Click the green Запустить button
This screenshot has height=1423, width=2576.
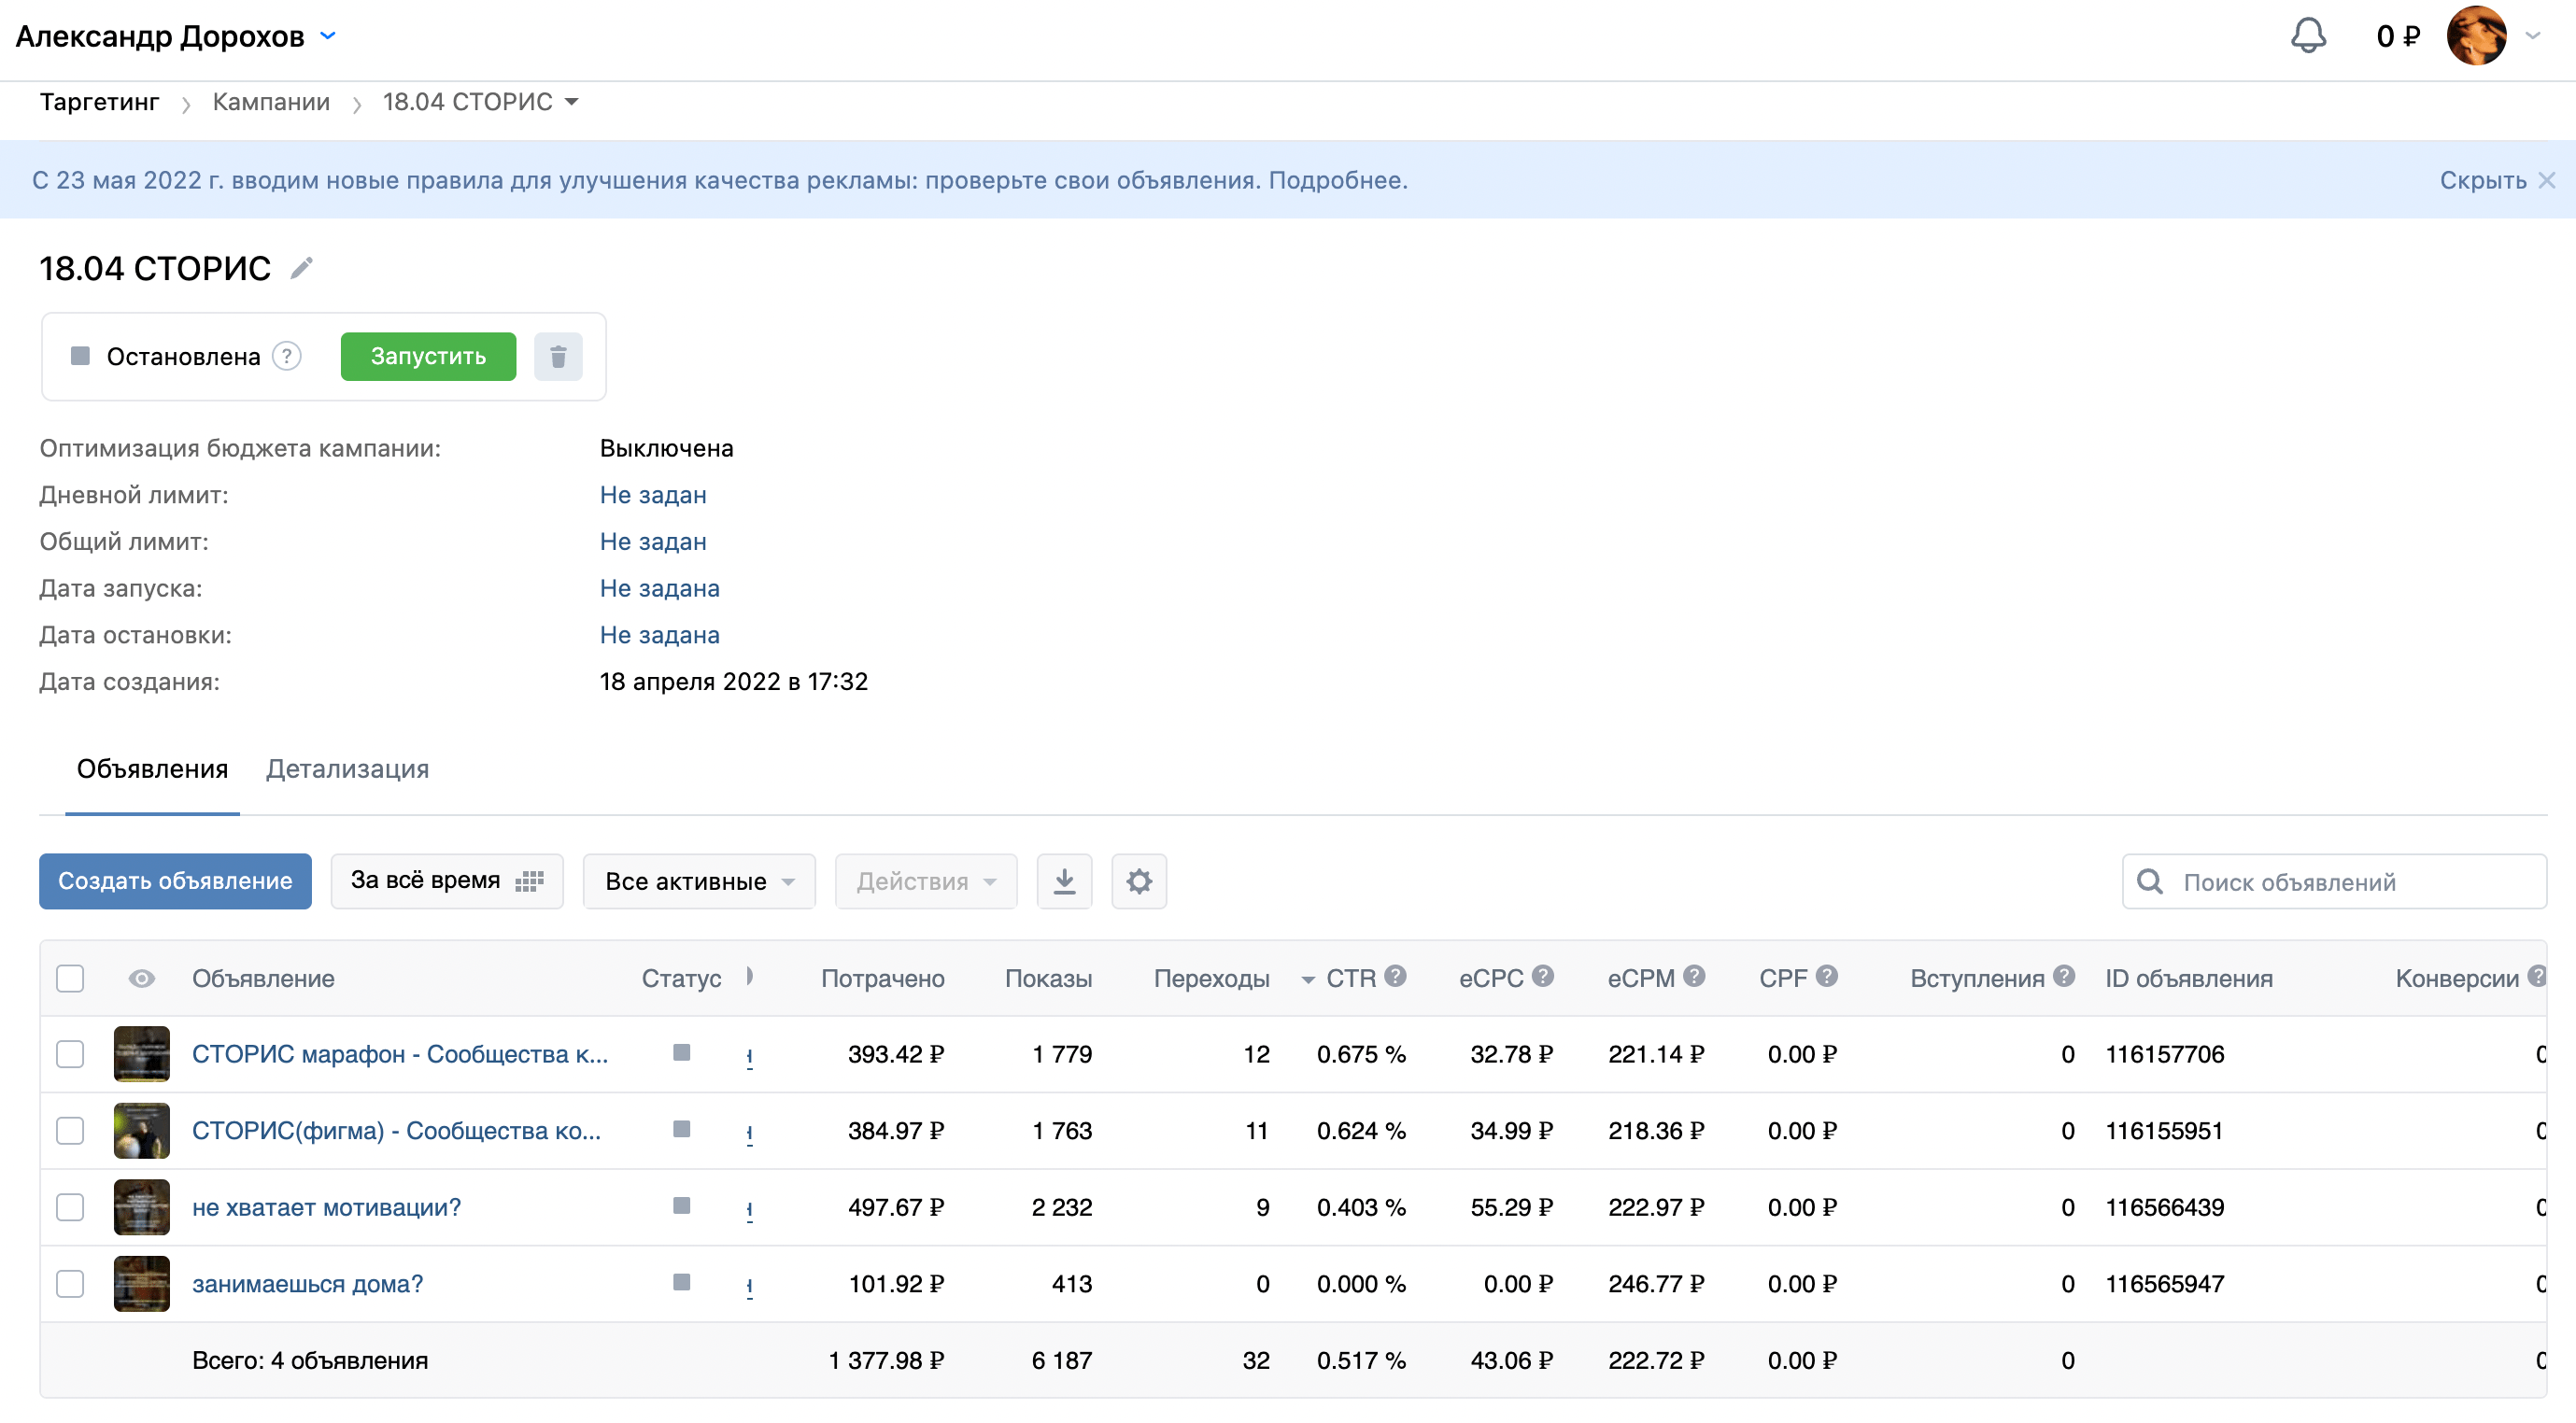coord(428,357)
